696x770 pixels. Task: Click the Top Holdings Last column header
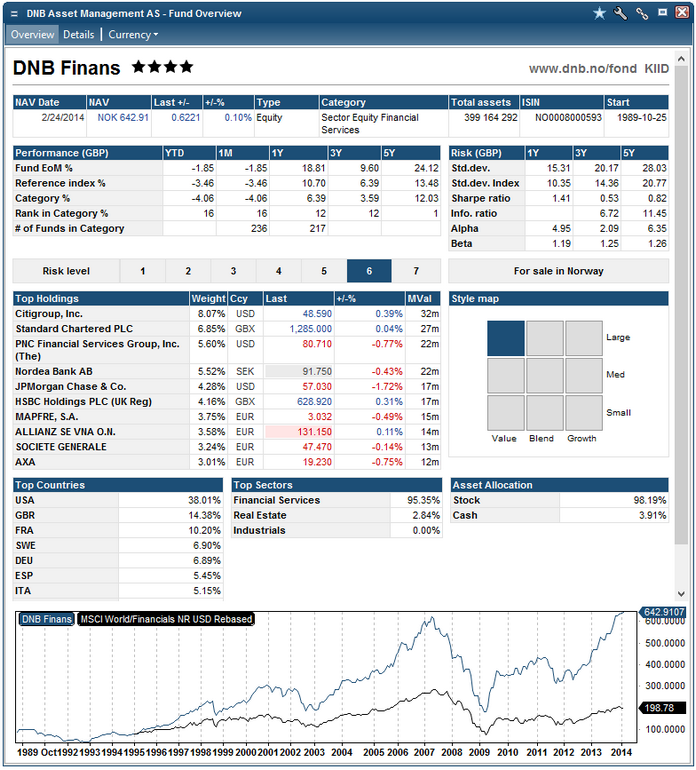(x=299, y=299)
